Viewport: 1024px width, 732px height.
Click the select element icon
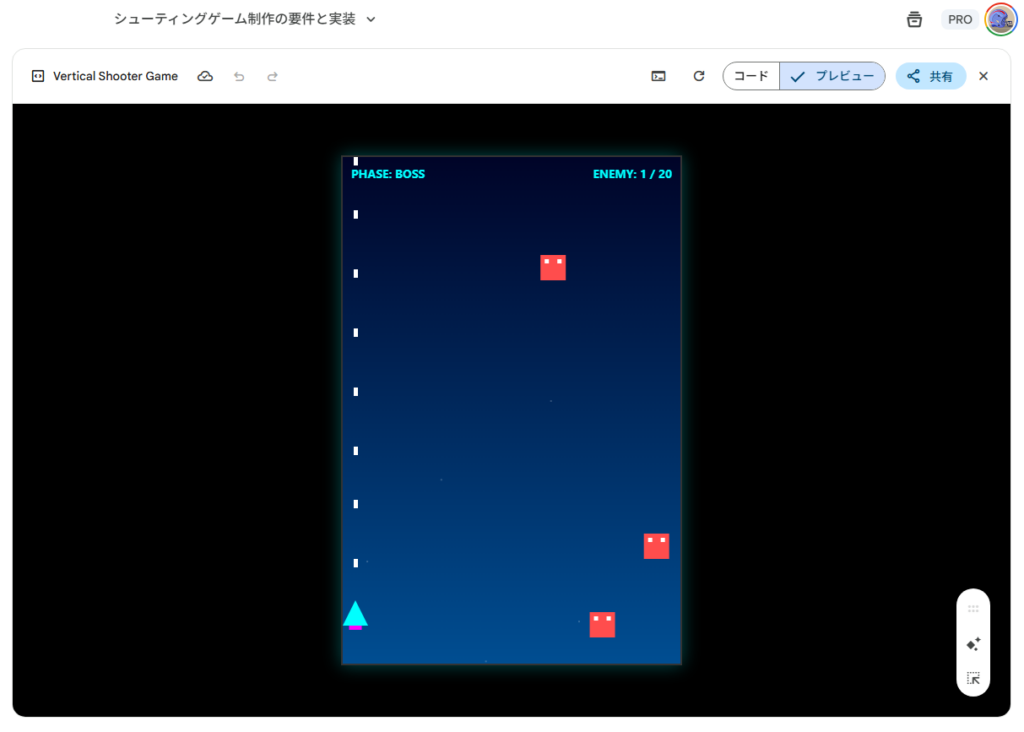pyautogui.click(x=973, y=678)
